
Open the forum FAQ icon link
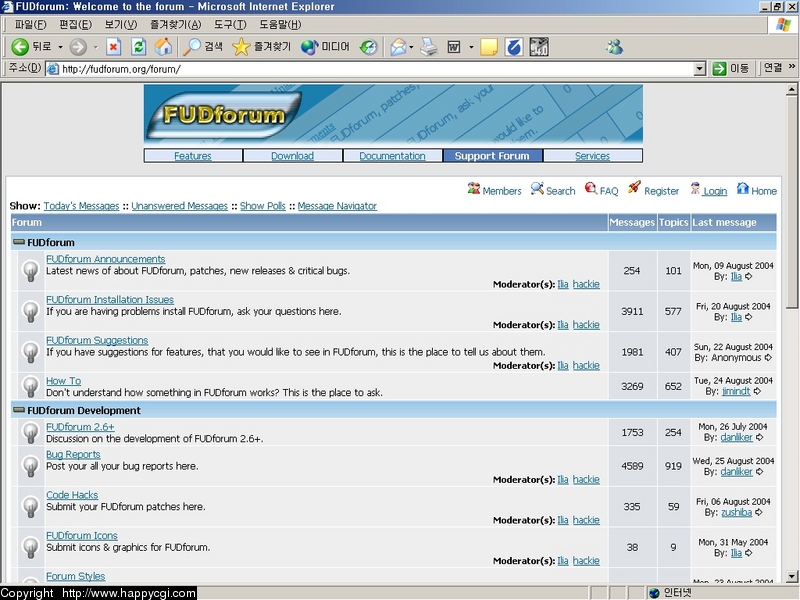601,190
